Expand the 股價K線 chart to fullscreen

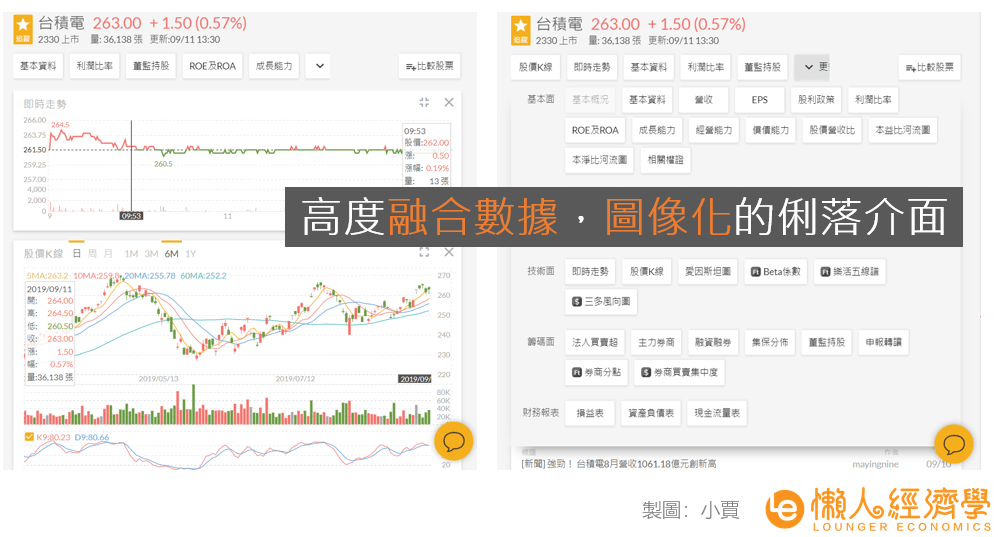(x=424, y=253)
